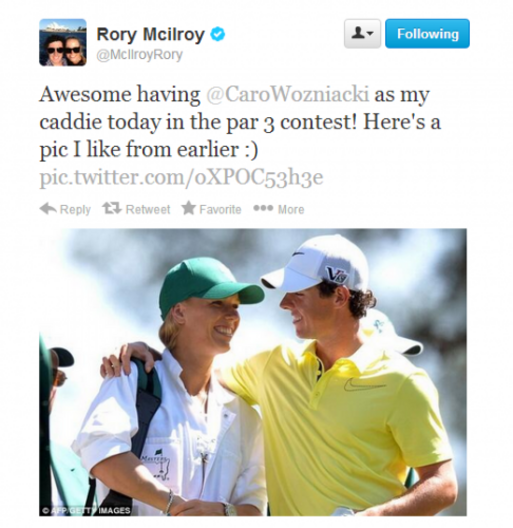Click the Retweet arrows icon
The width and height of the screenshot is (513, 528).
click(111, 209)
